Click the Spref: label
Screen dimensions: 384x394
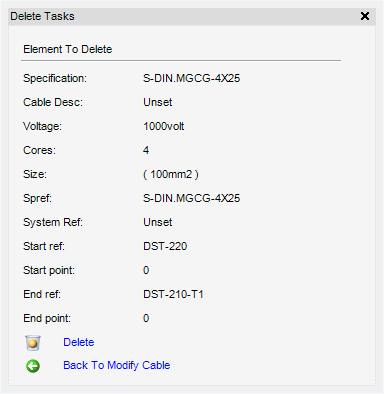tap(37, 198)
